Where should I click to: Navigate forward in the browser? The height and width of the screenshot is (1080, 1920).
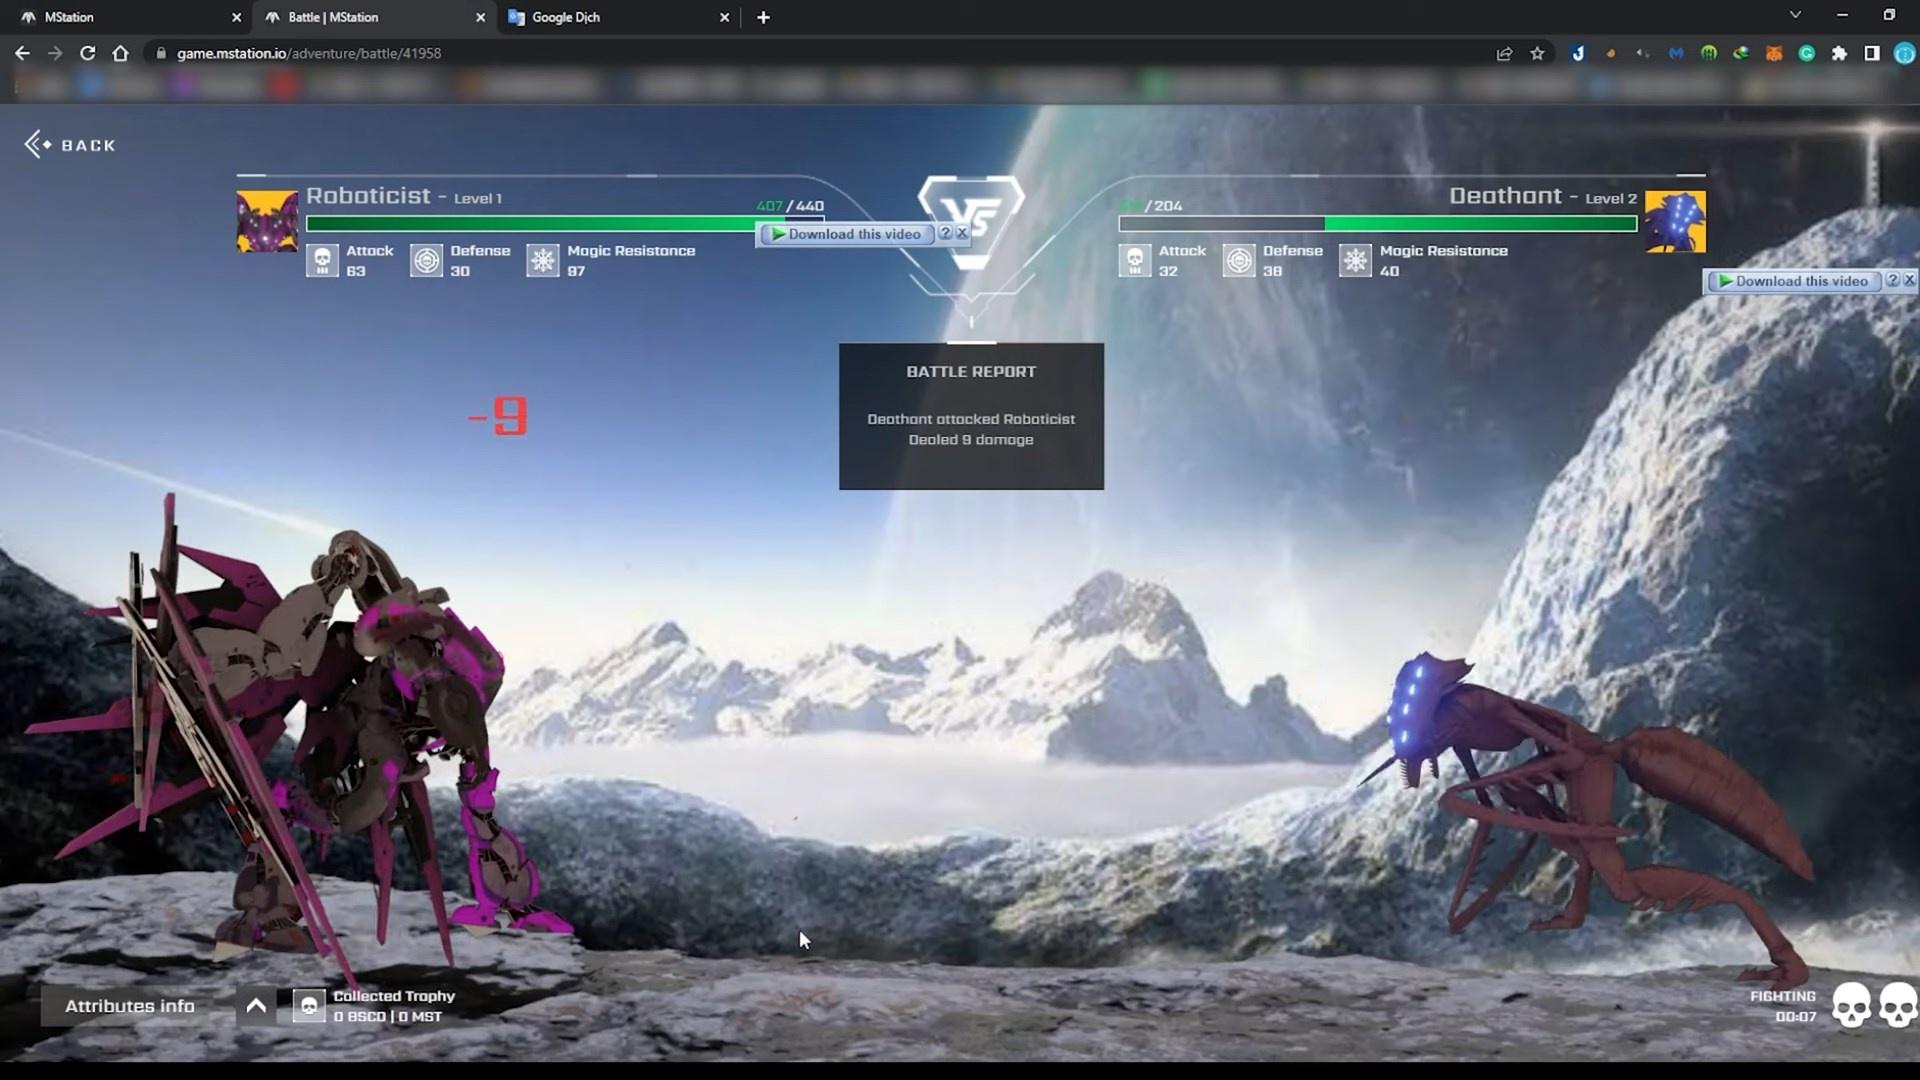55,53
